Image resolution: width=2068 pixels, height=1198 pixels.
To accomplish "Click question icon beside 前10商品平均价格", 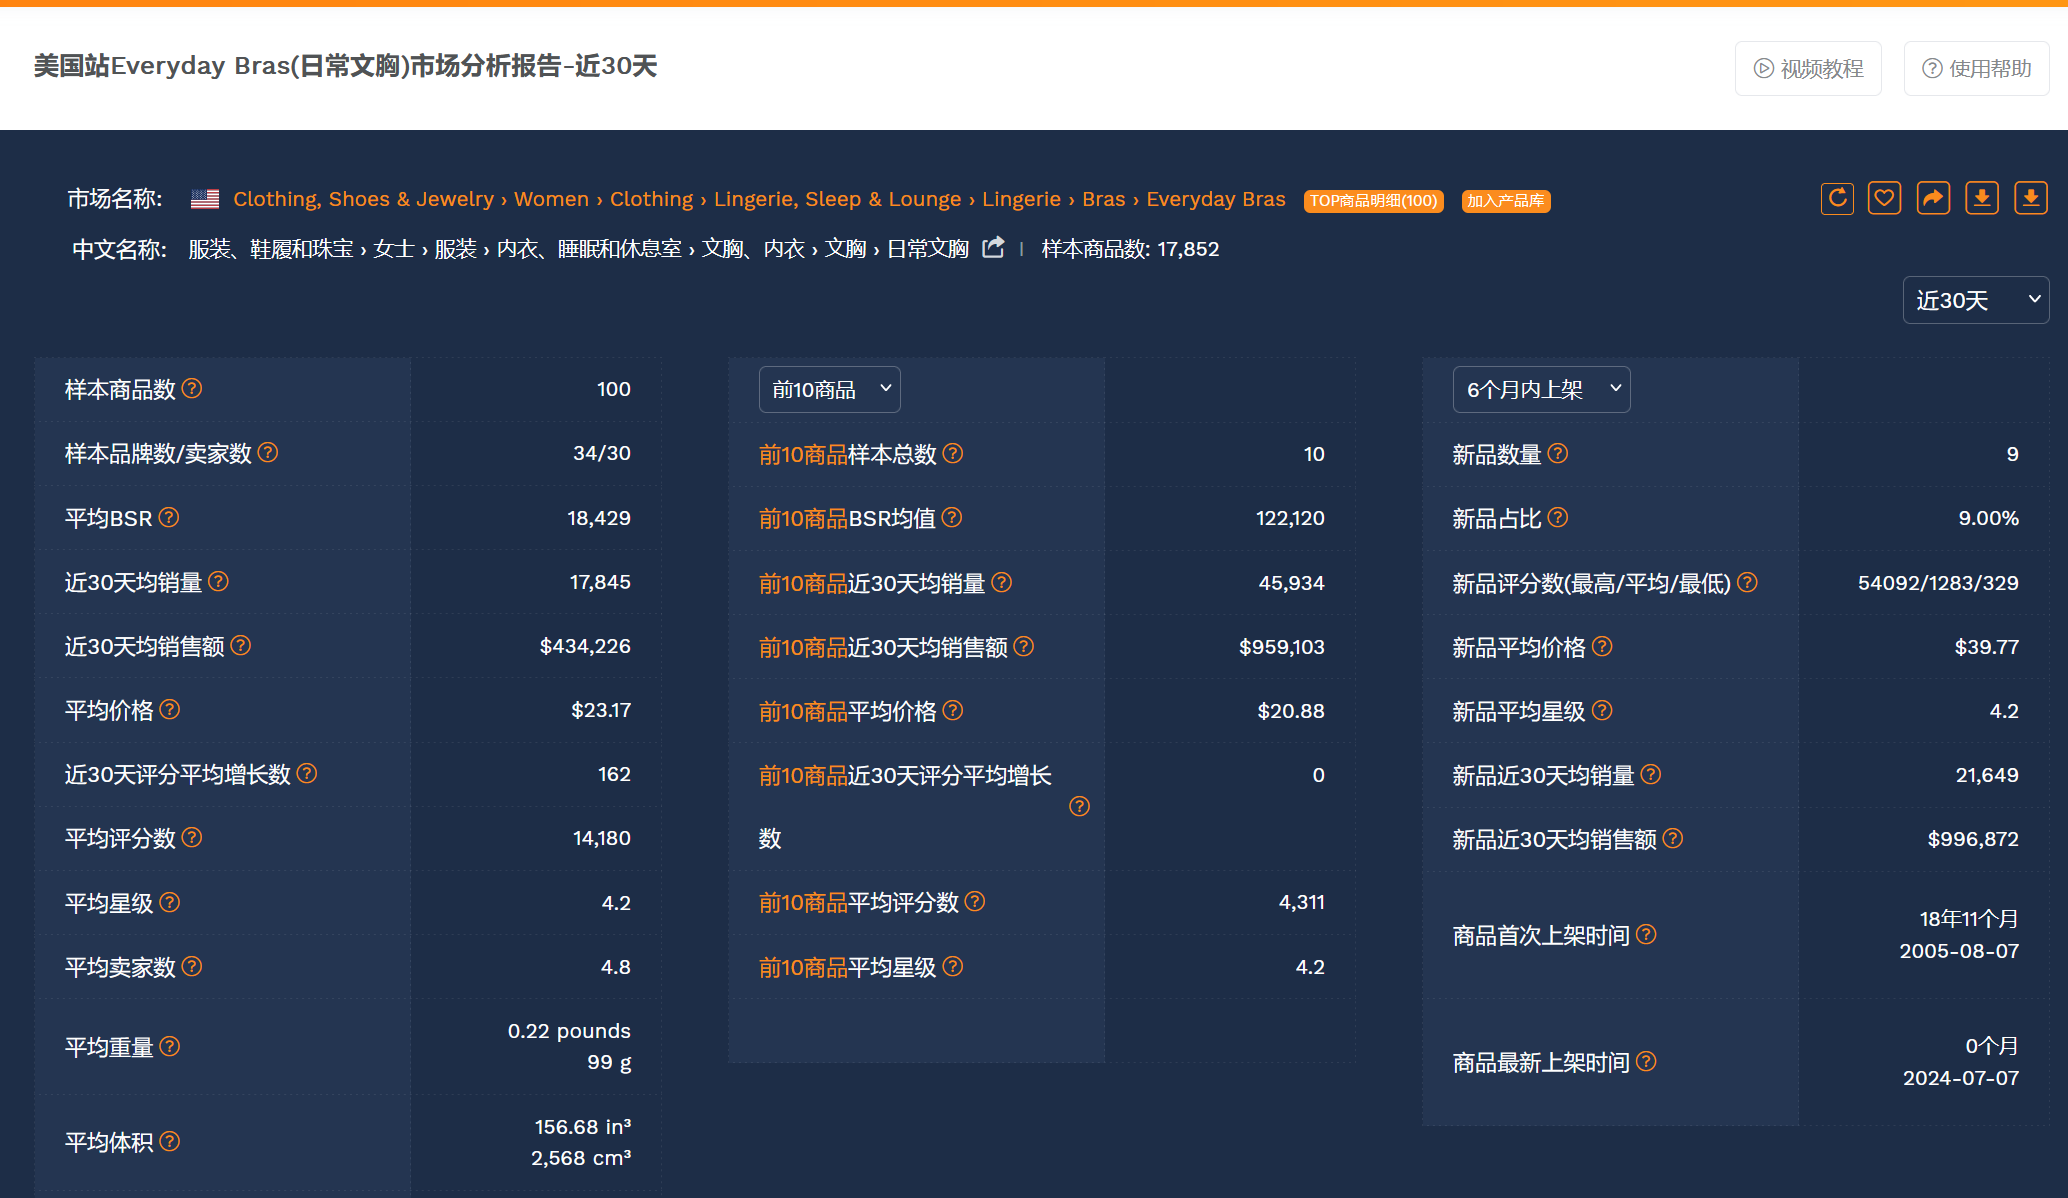I will coord(953,710).
